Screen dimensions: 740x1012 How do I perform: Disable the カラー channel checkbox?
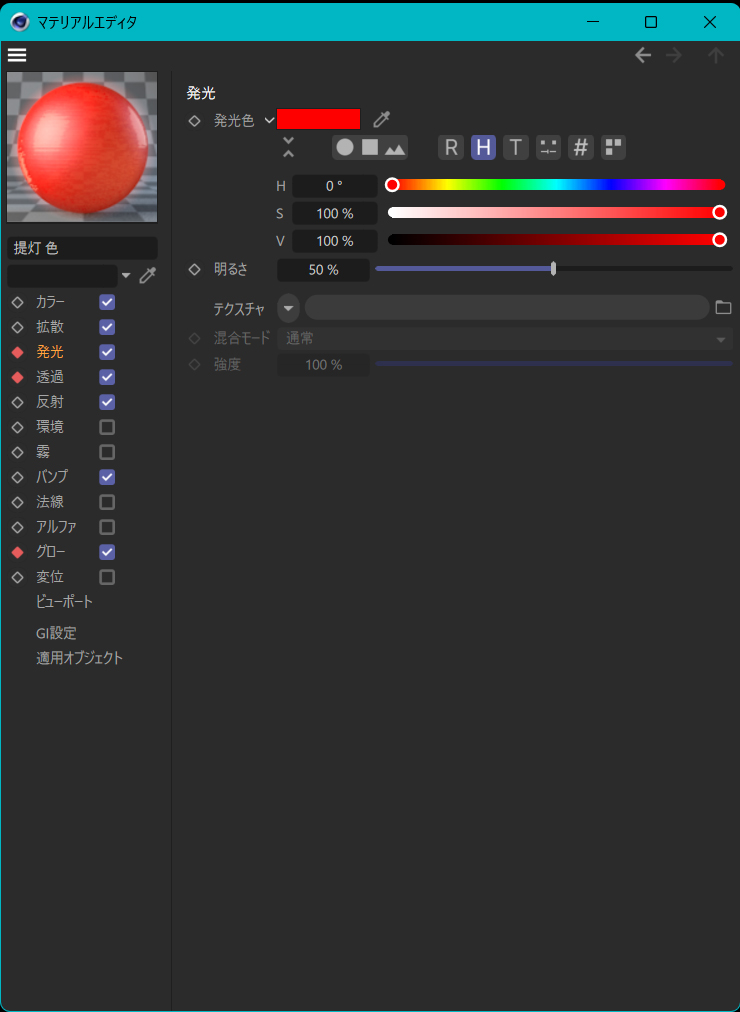click(x=107, y=302)
